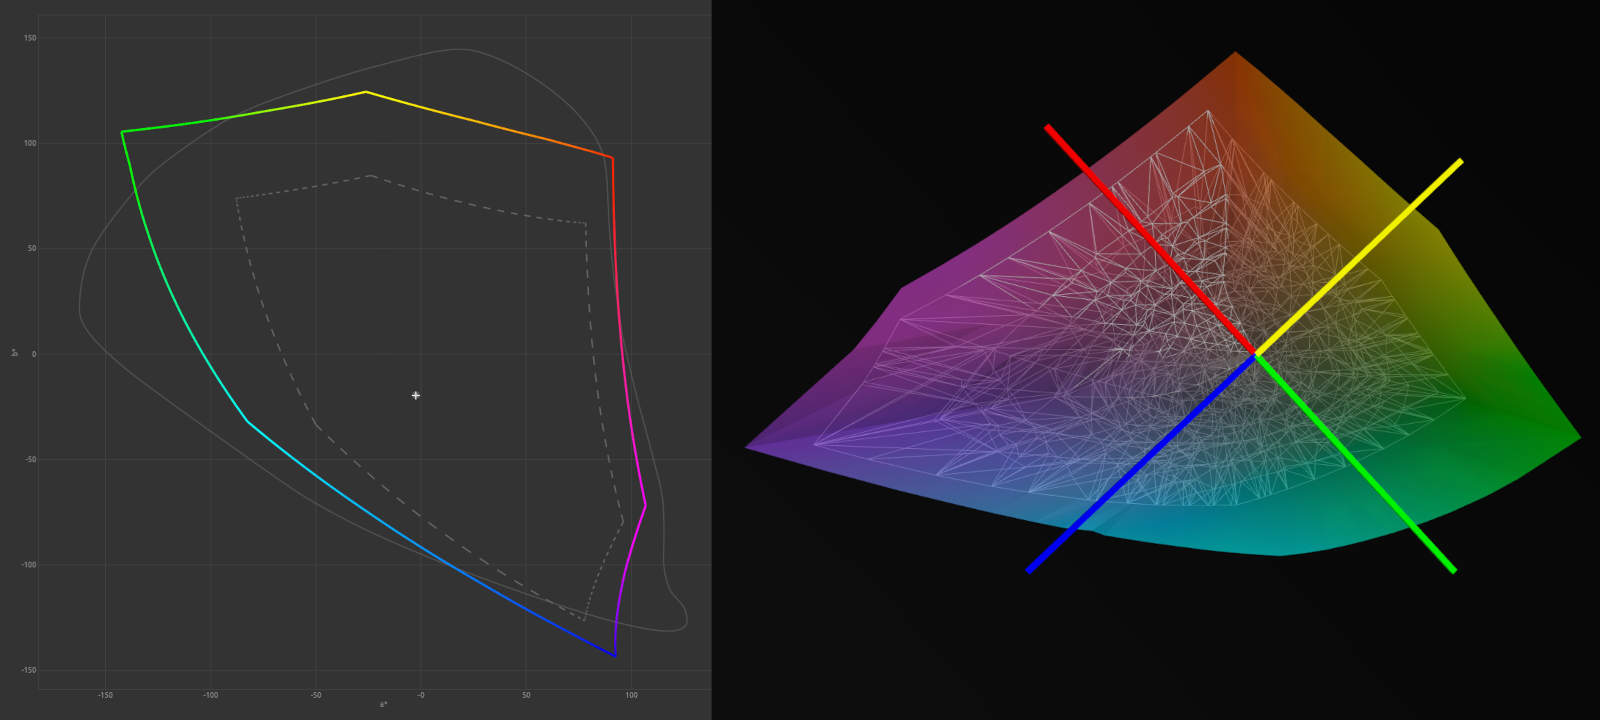Click the dashed gamut's top peak vertex
The width and height of the screenshot is (1600, 720).
point(370,176)
